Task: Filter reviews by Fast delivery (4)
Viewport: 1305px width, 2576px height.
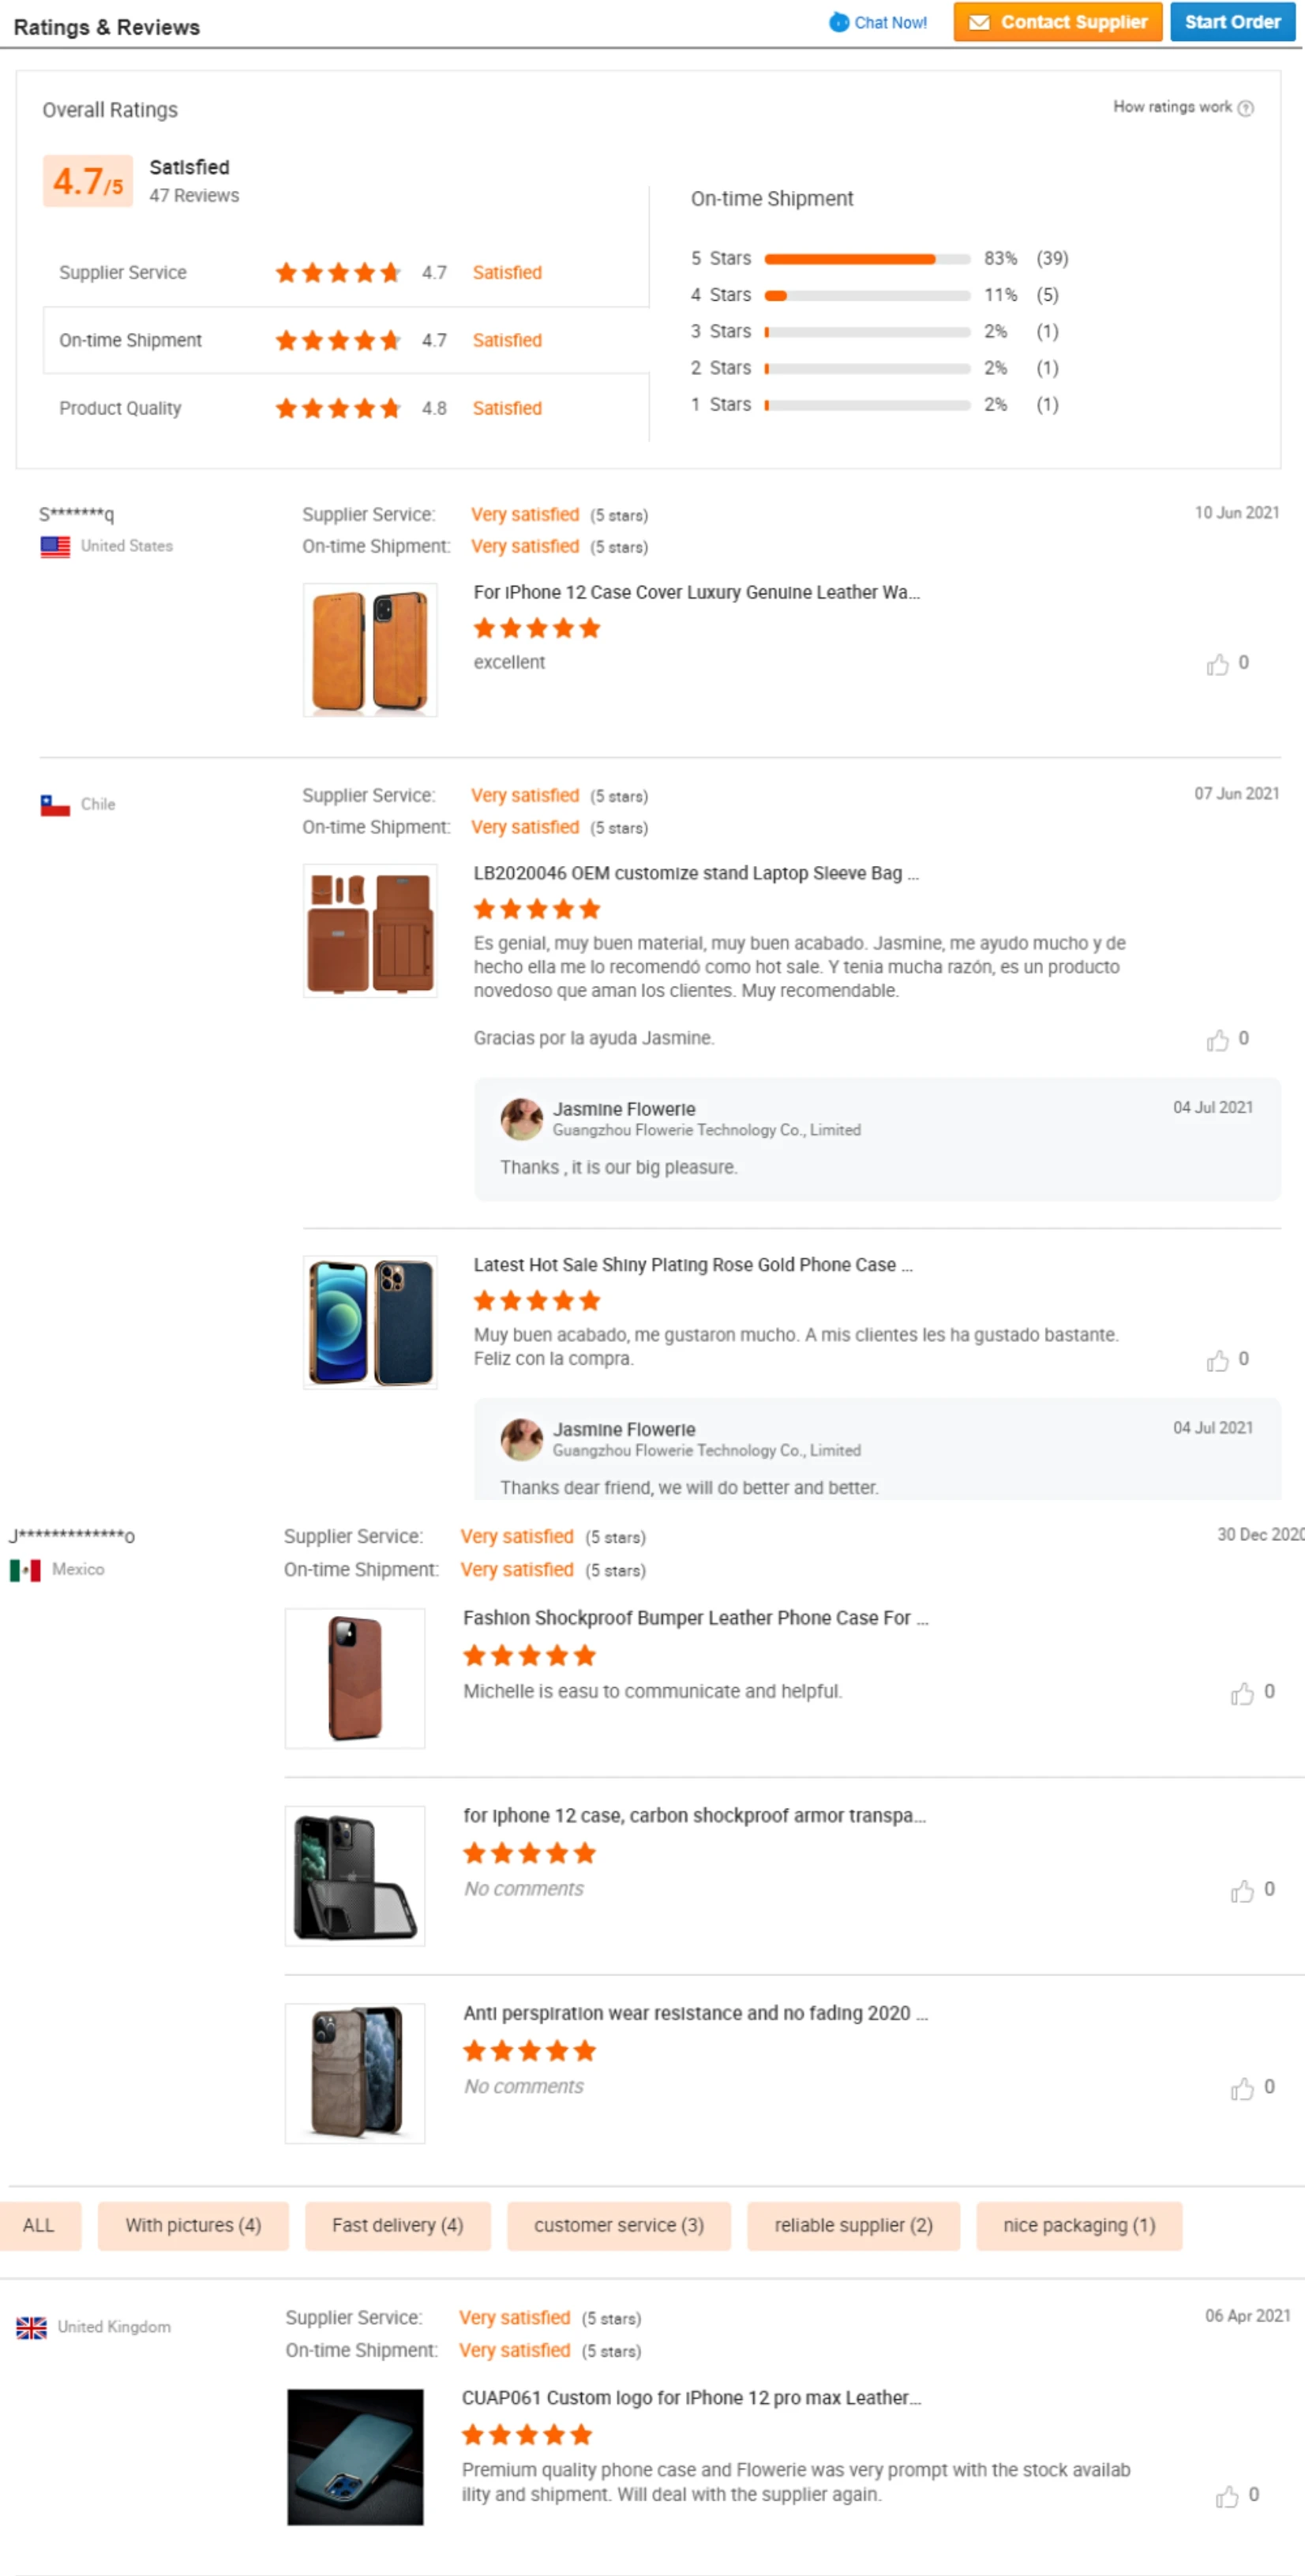Action: coord(397,2225)
